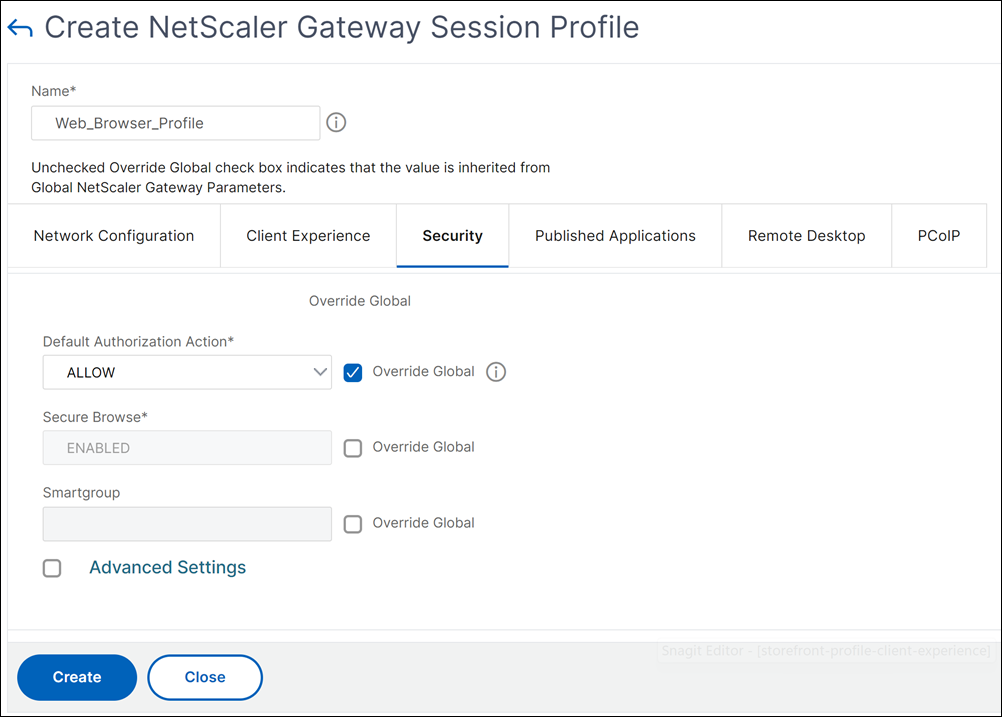1002x717 pixels.
Task: Open info icon beside Name field
Action: tap(336, 122)
